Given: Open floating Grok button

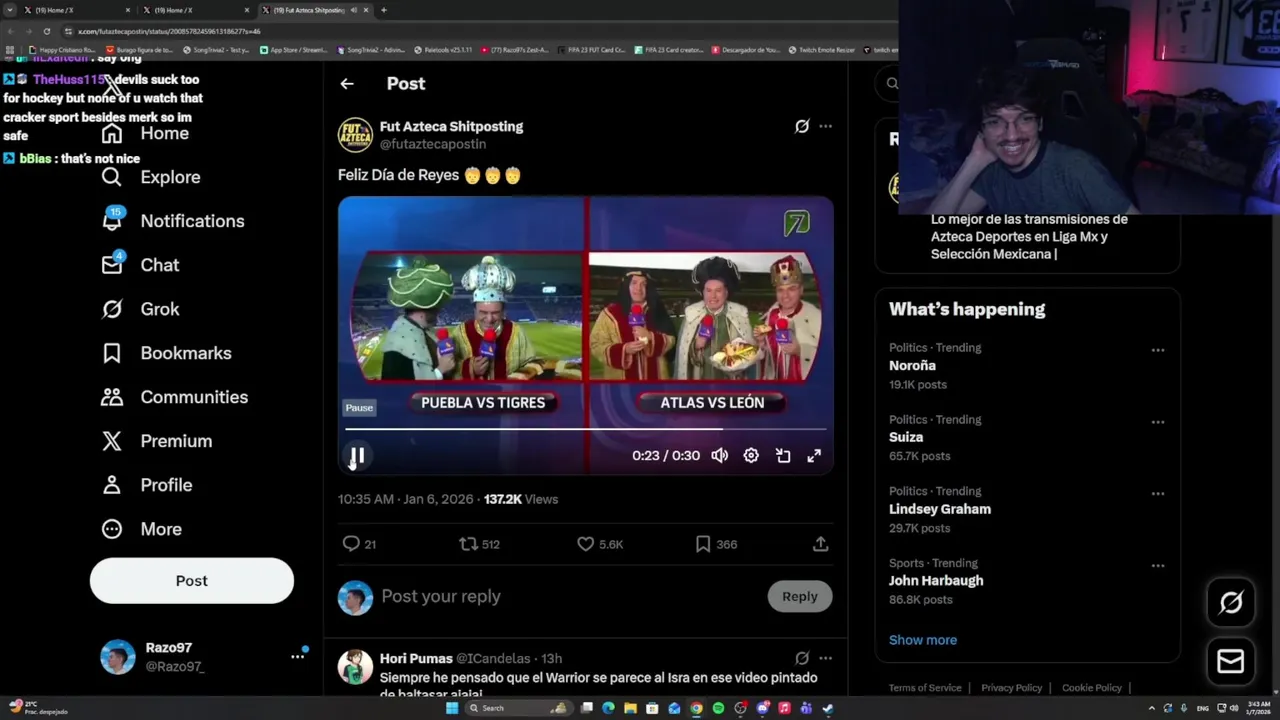Looking at the screenshot, I should pyautogui.click(x=1231, y=602).
